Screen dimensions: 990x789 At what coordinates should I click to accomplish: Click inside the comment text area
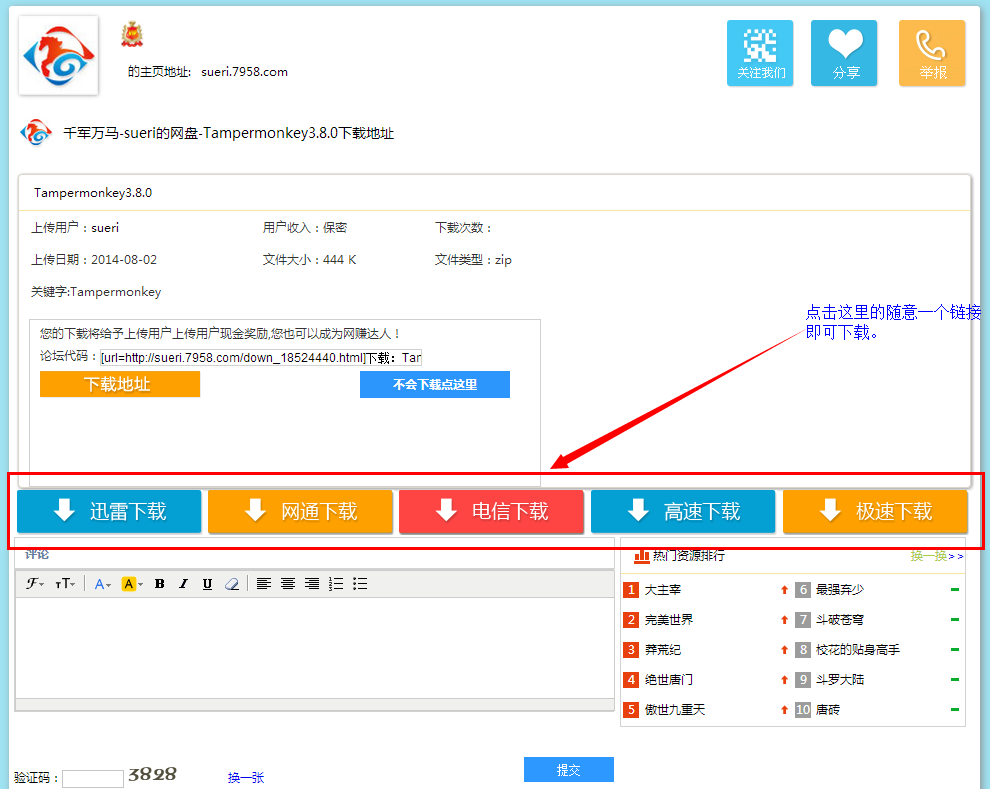tap(314, 648)
